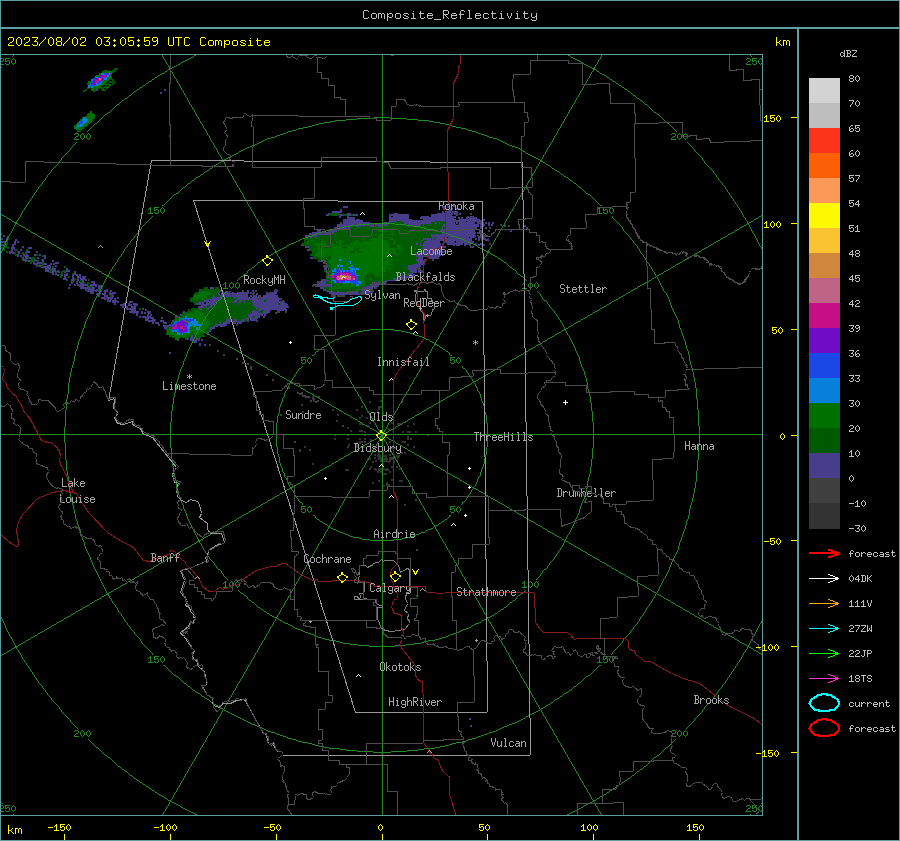
Task: Click the orange 60-57 dBZ color swatch
Action: tap(824, 165)
